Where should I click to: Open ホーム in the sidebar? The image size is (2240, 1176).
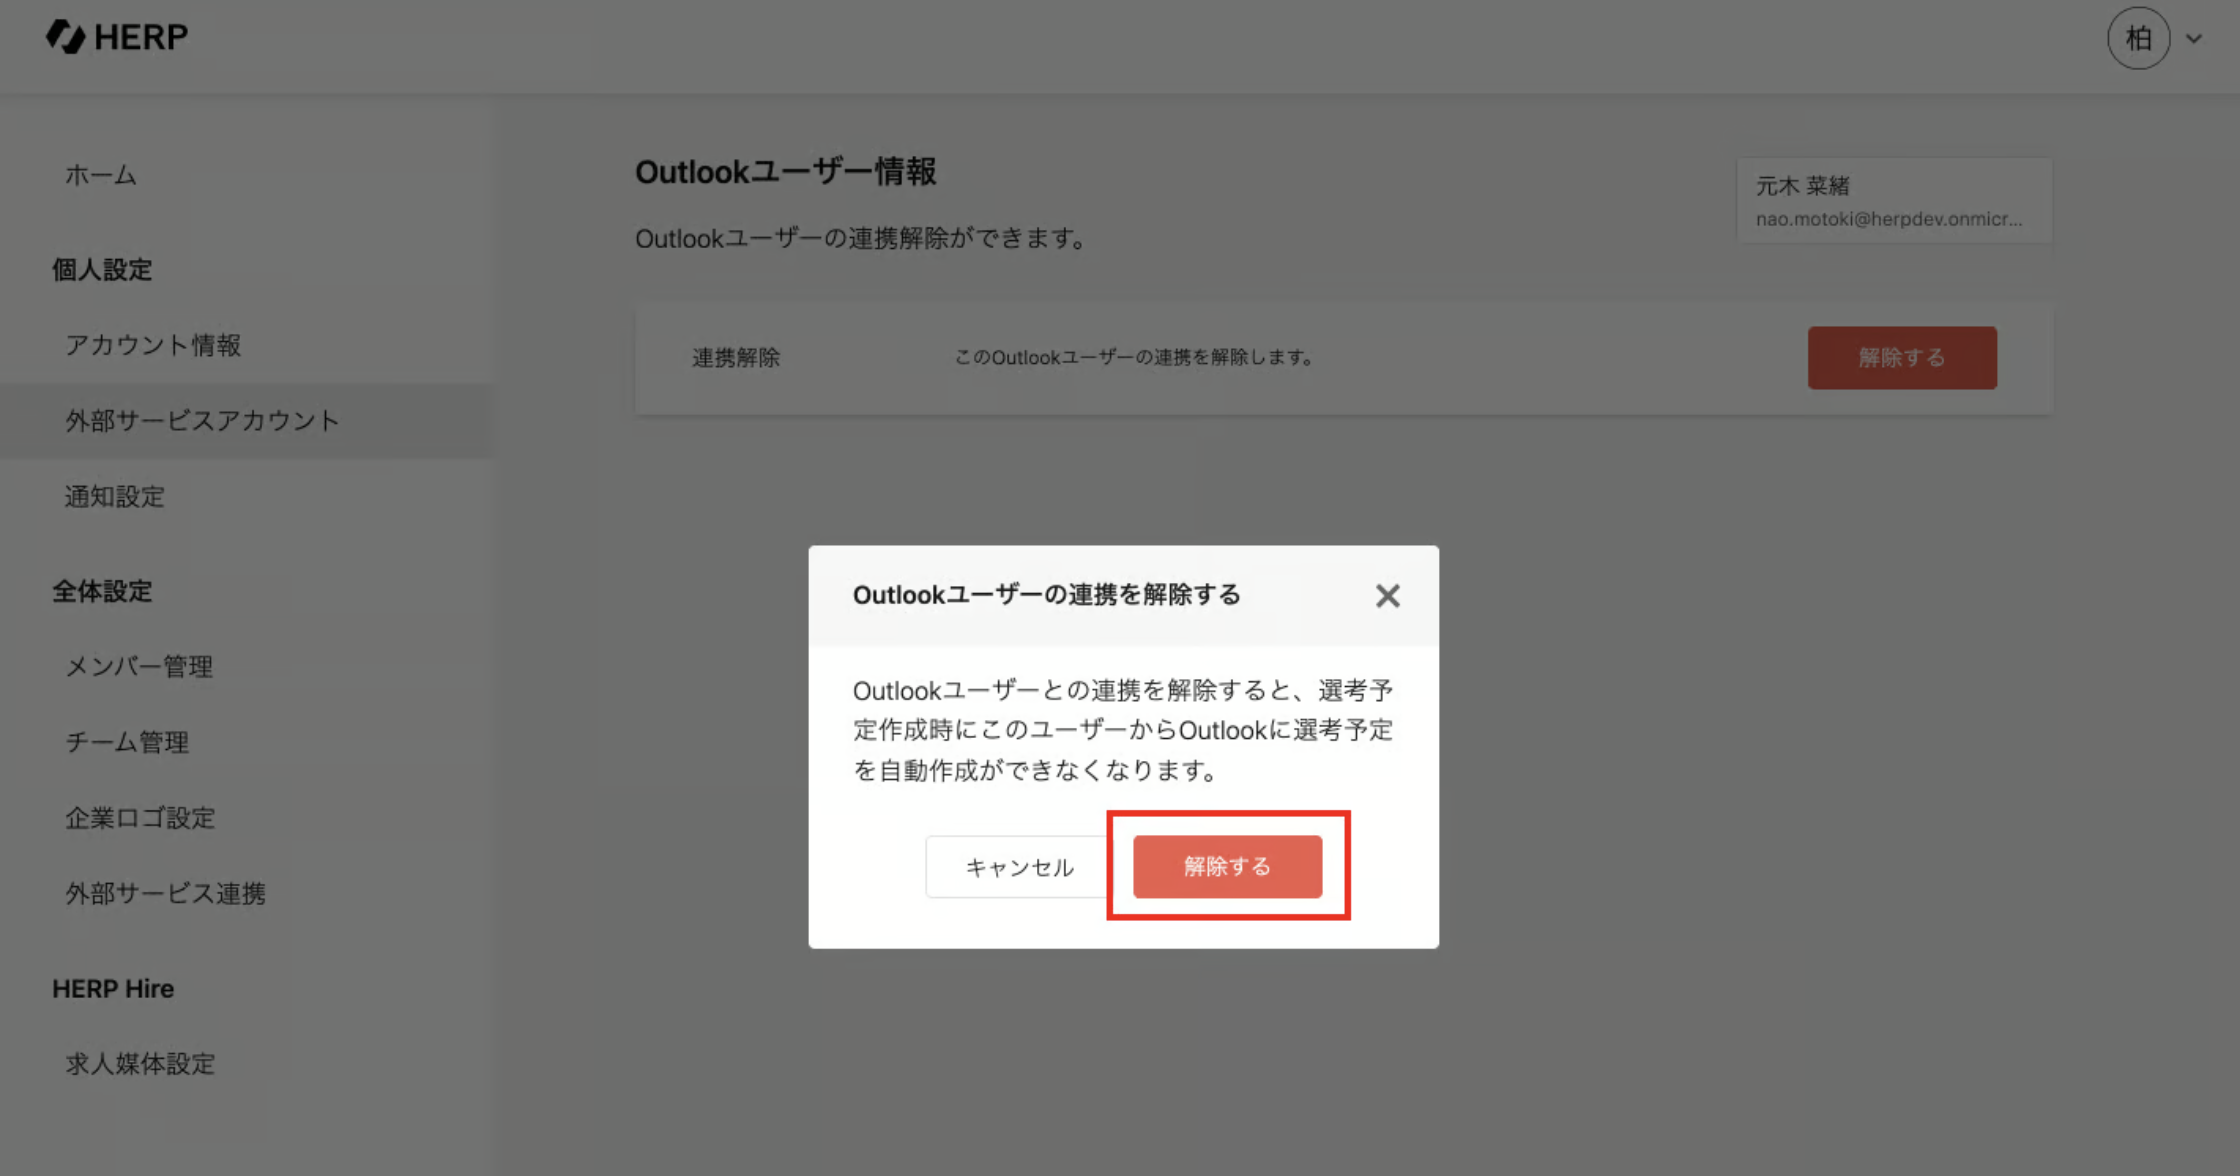pyautogui.click(x=101, y=175)
